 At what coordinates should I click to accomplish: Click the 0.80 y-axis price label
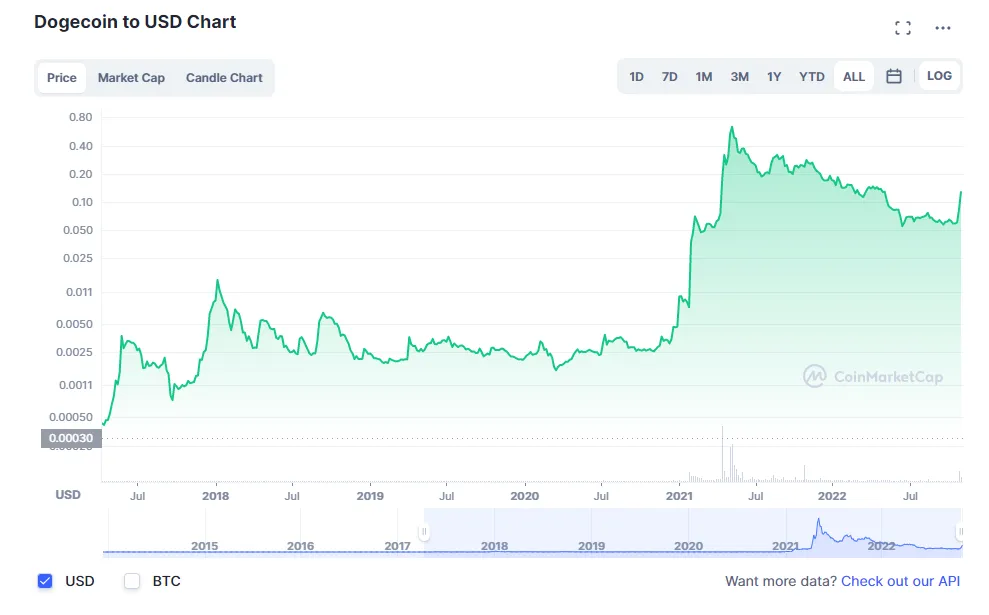click(x=81, y=117)
